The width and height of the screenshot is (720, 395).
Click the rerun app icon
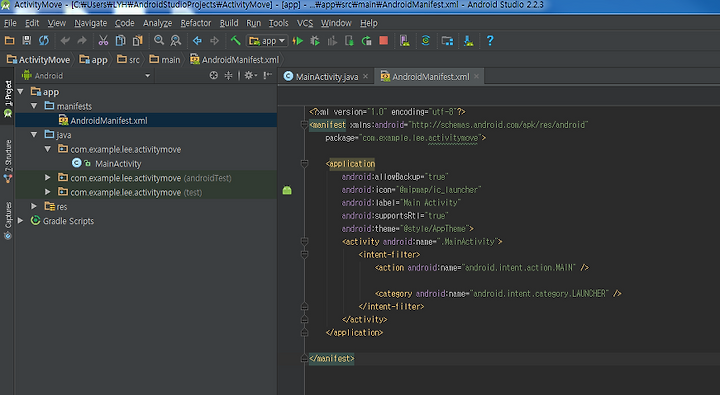(366, 41)
